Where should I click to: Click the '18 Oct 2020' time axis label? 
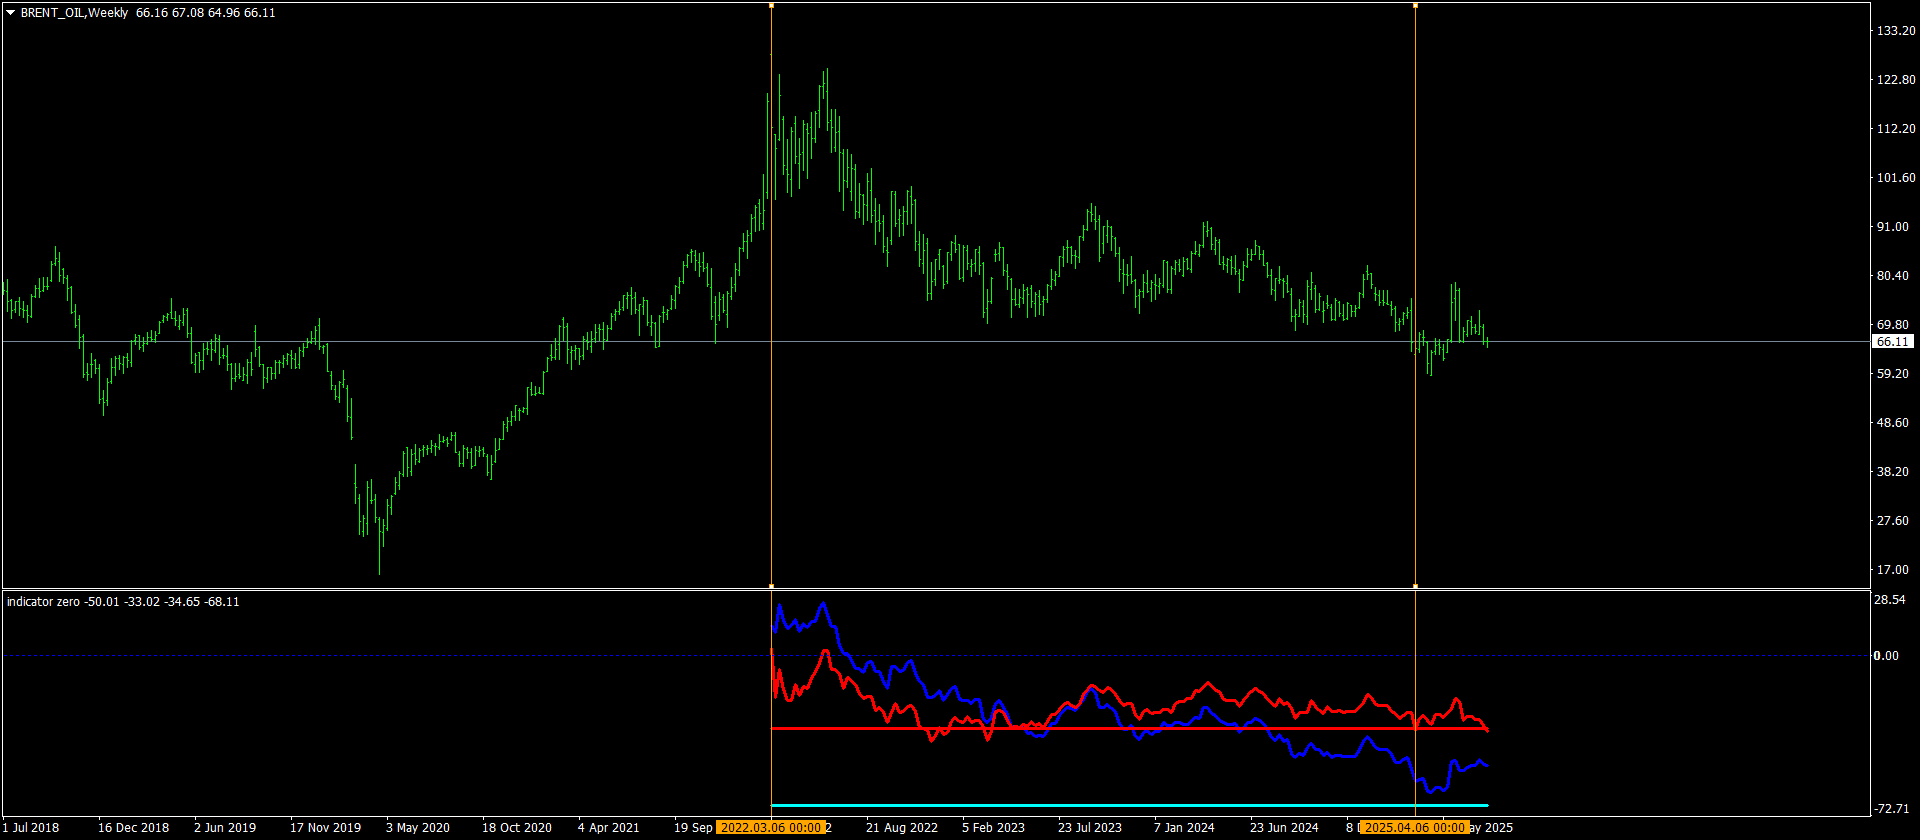(517, 828)
